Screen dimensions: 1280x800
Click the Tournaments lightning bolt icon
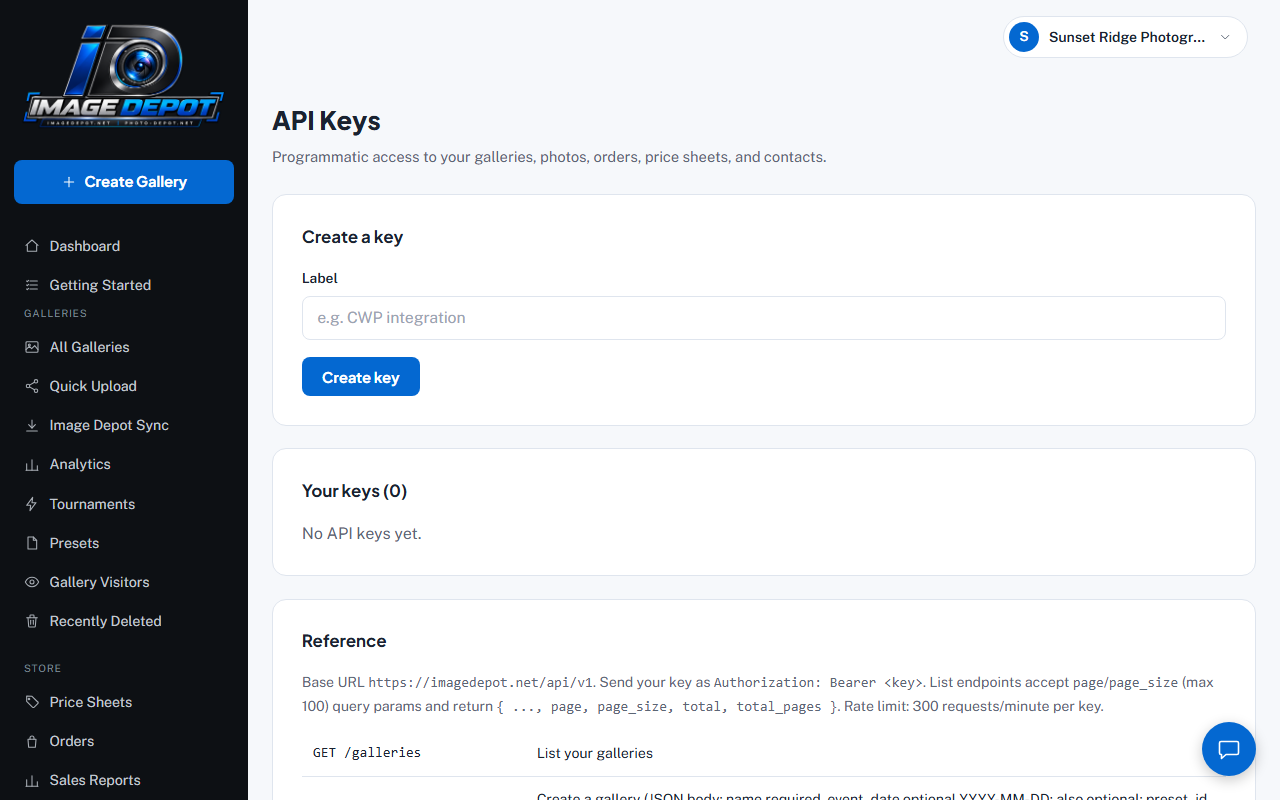coord(32,504)
